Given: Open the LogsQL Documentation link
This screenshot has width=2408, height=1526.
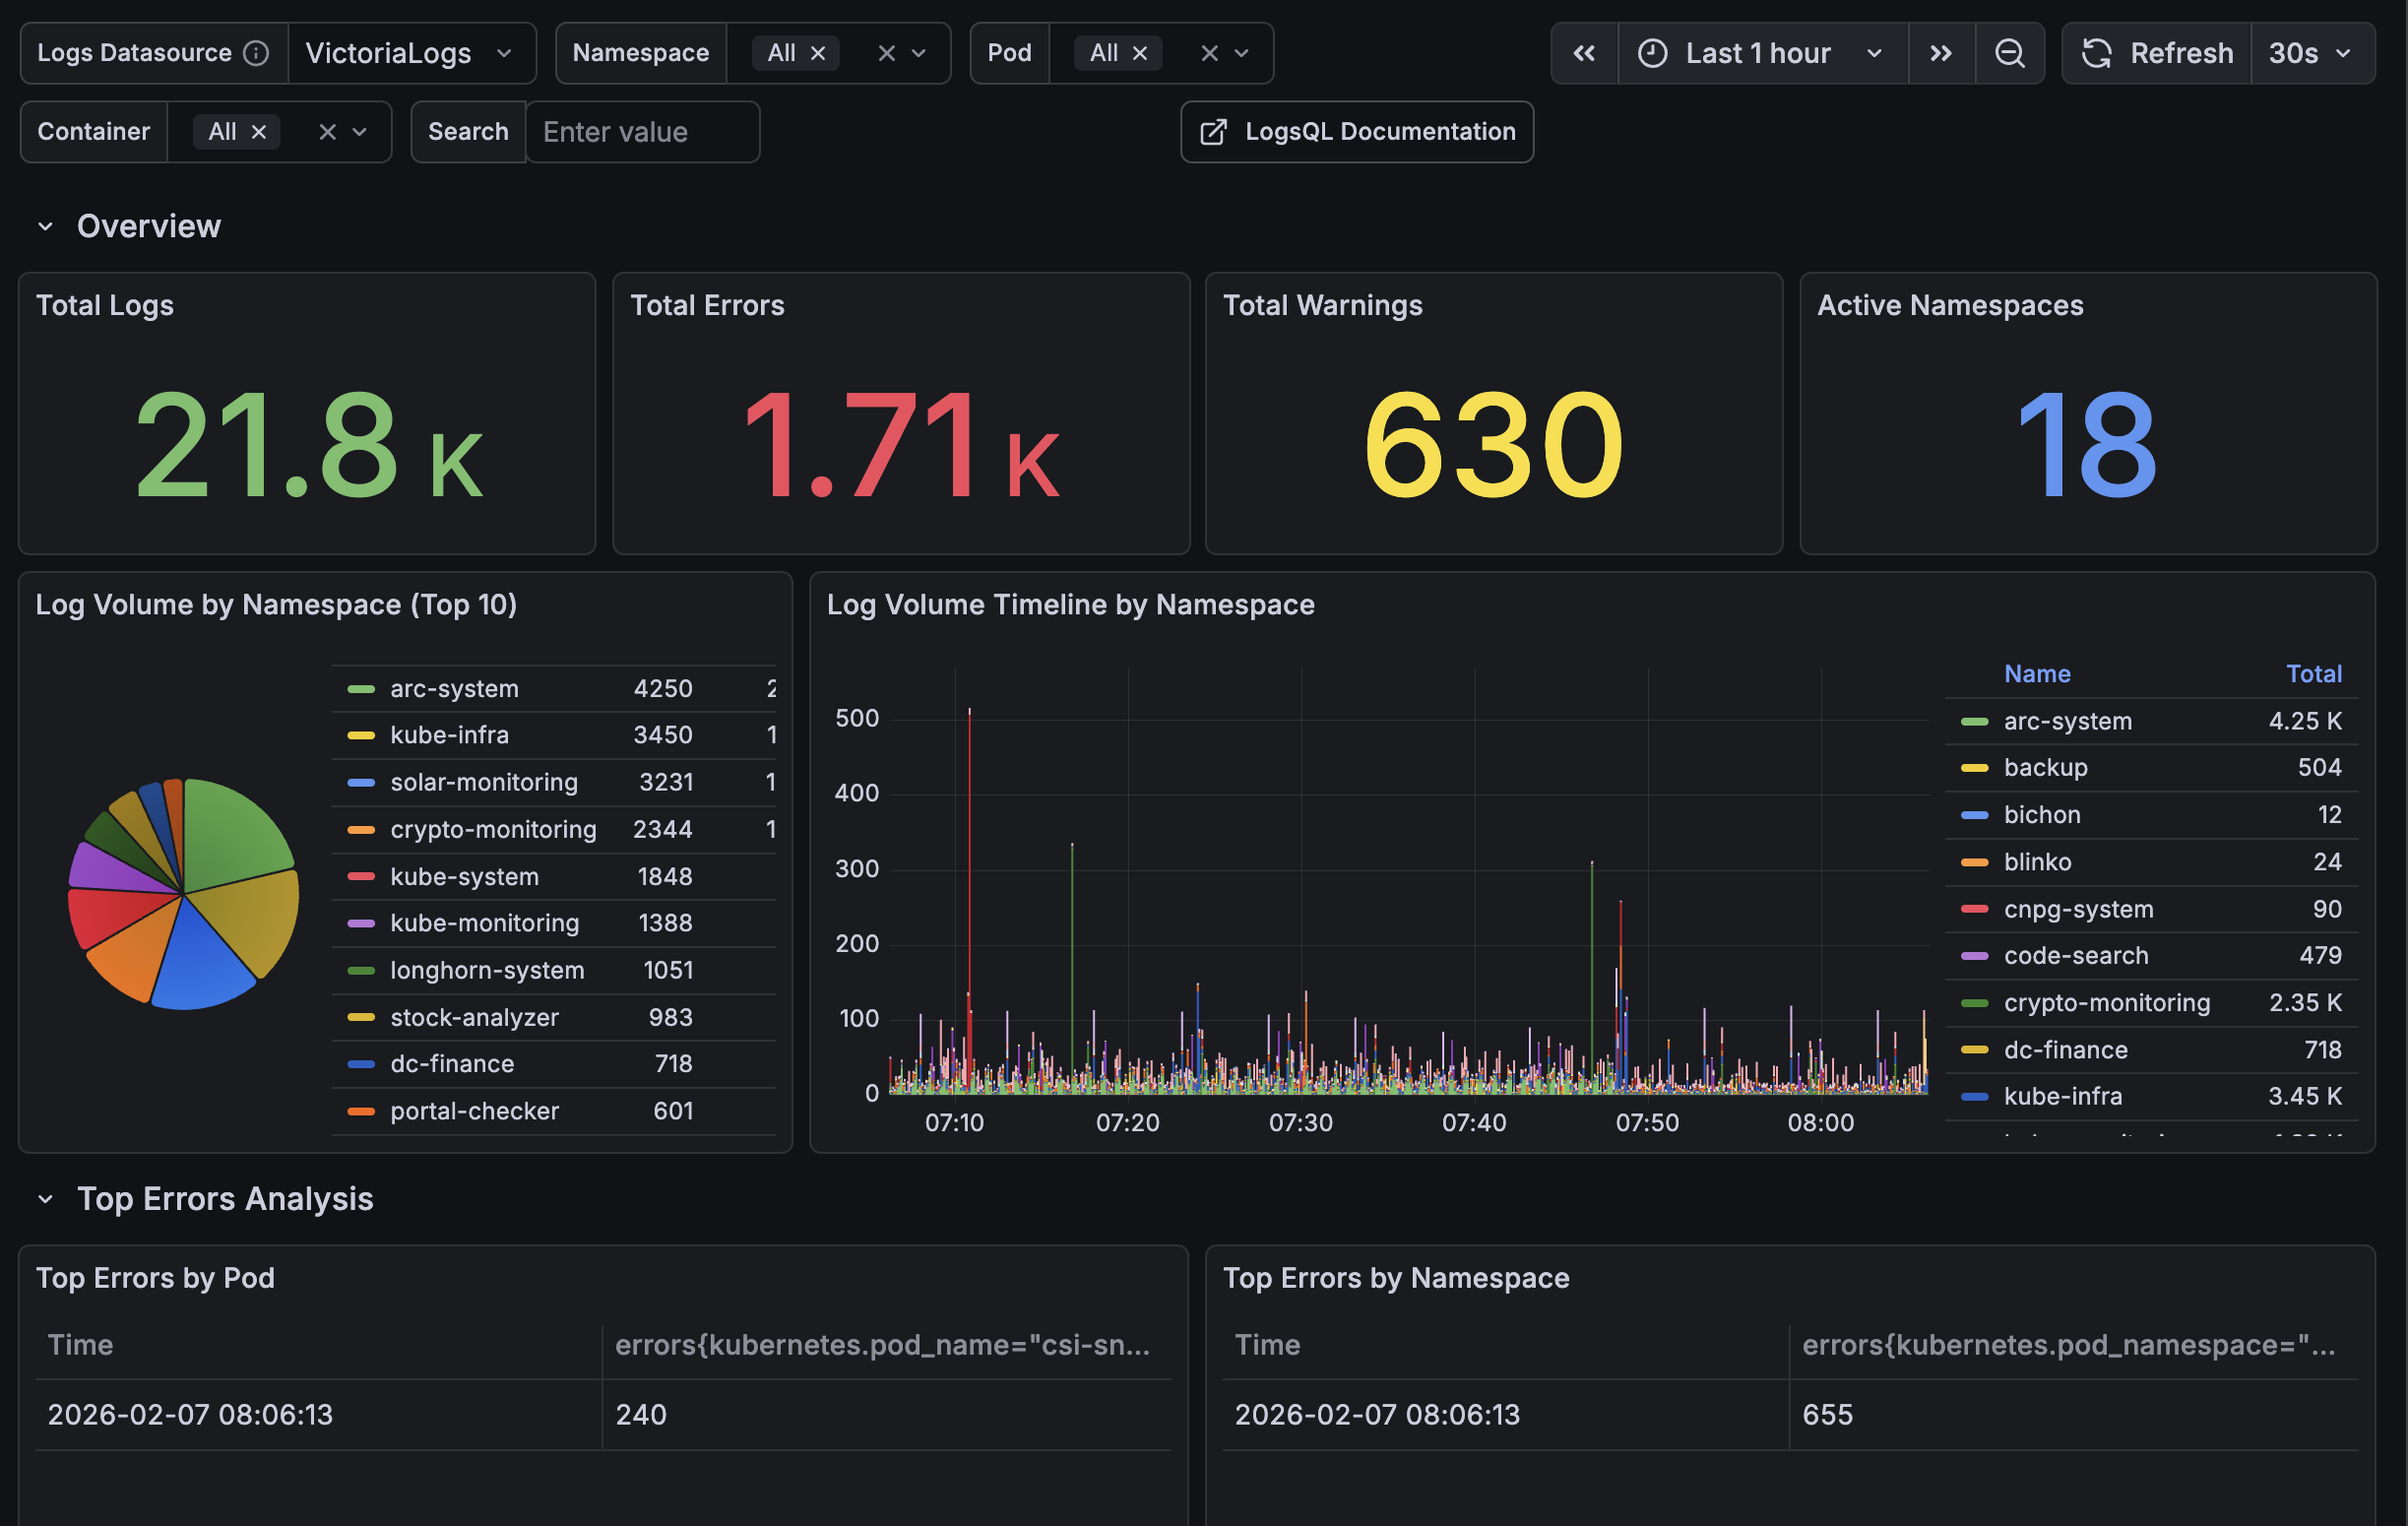Looking at the screenshot, I should point(1380,131).
